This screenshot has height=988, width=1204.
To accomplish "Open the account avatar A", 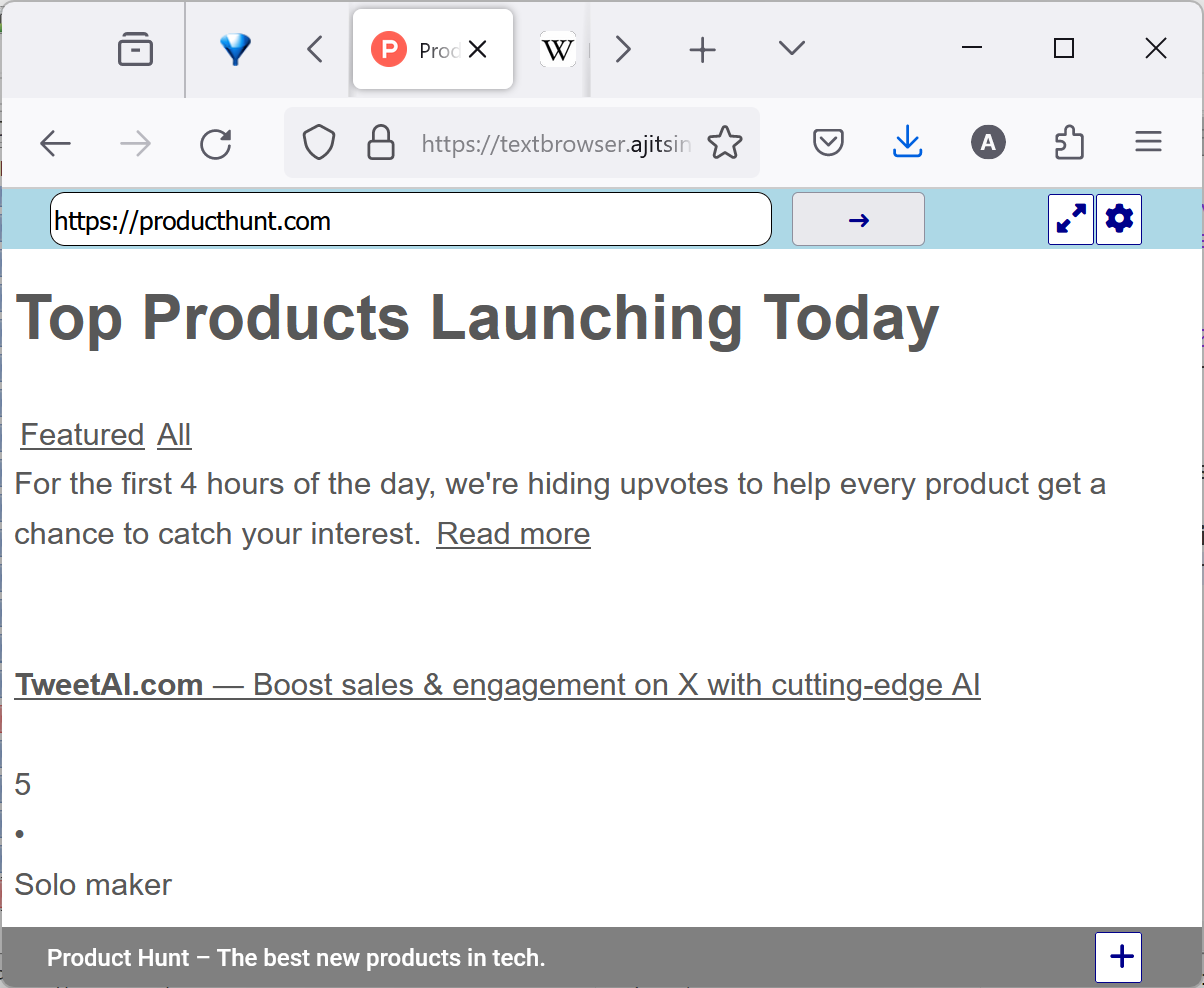I will pyautogui.click(x=988, y=143).
